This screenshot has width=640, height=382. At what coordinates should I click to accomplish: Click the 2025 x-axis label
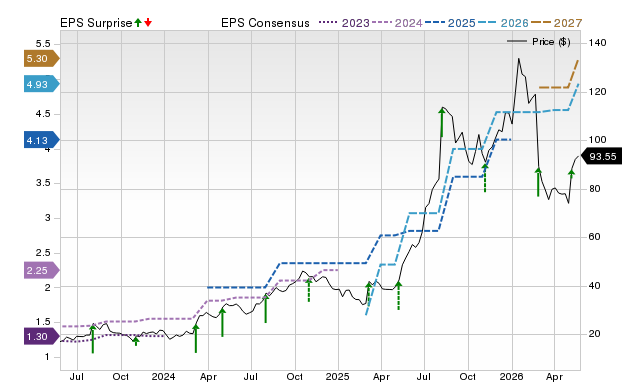point(337,376)
